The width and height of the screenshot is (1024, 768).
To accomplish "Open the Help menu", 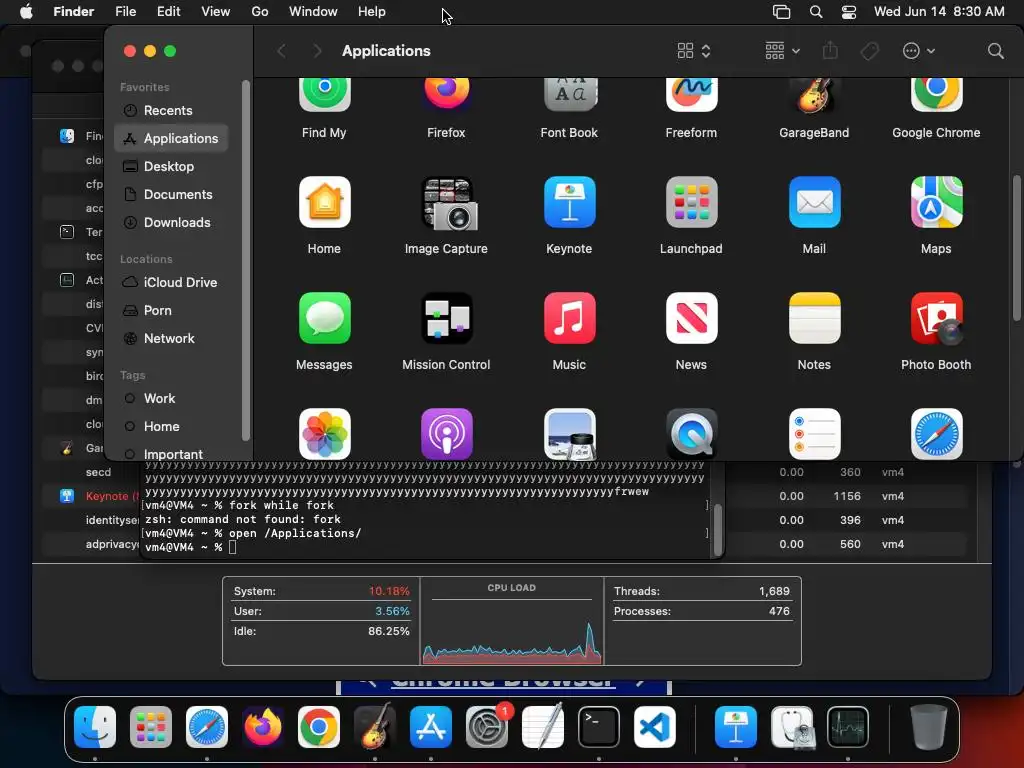I will click(x=372, y=12).
